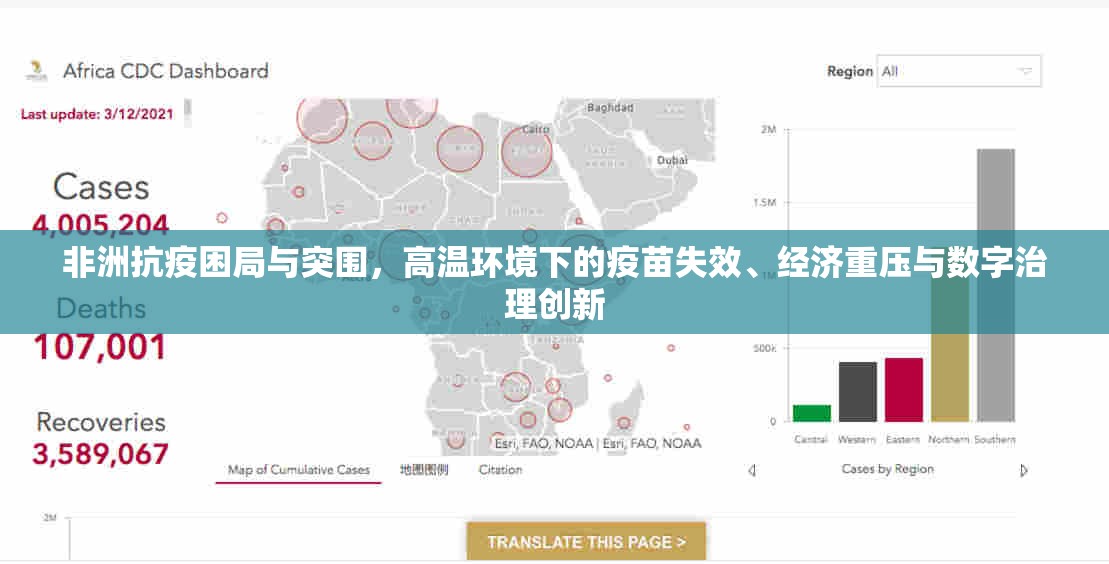Viewport: 1109px width, 564px height.
Task: Click the Chinese headline banner text
Action: point(554,285)
